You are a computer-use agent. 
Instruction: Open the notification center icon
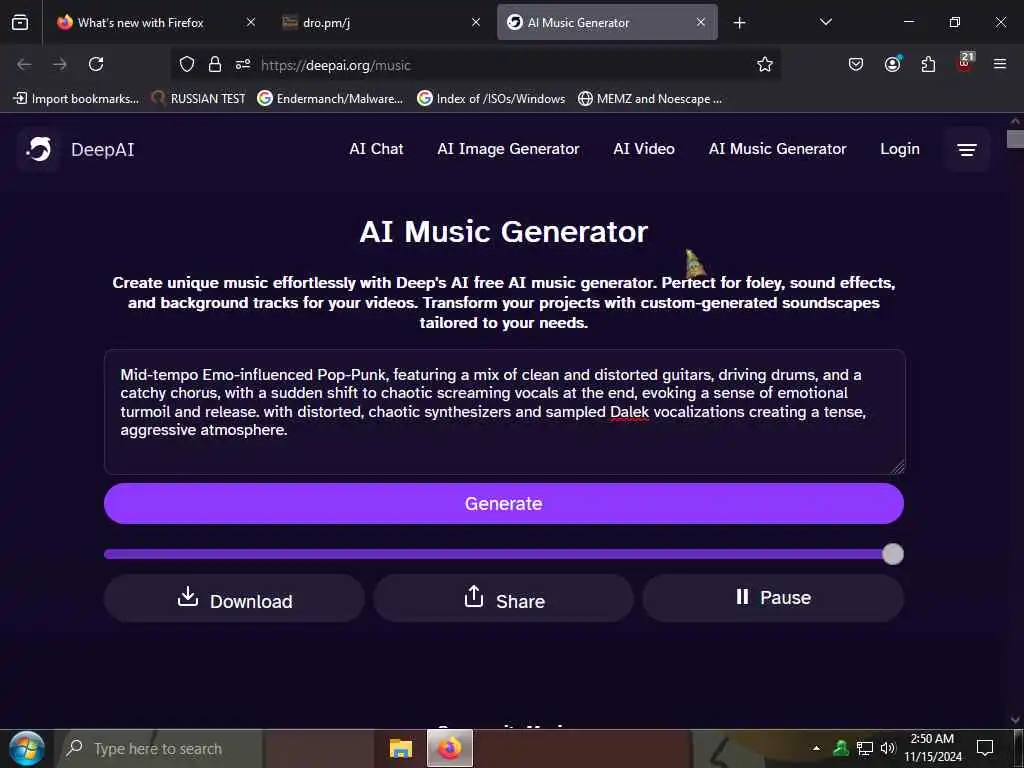pyautogui.click(x=985, y=748)
